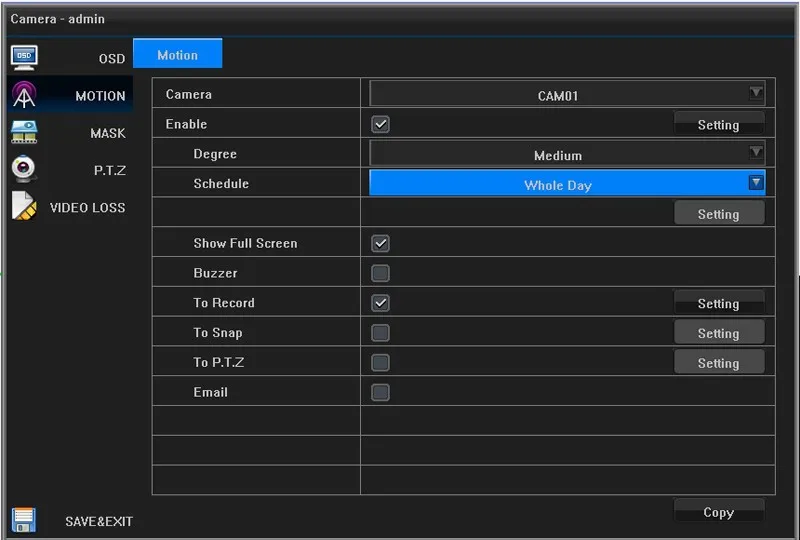Click the Video Loss icon
The image size is (800, 540).
click(x=24, y=206)
